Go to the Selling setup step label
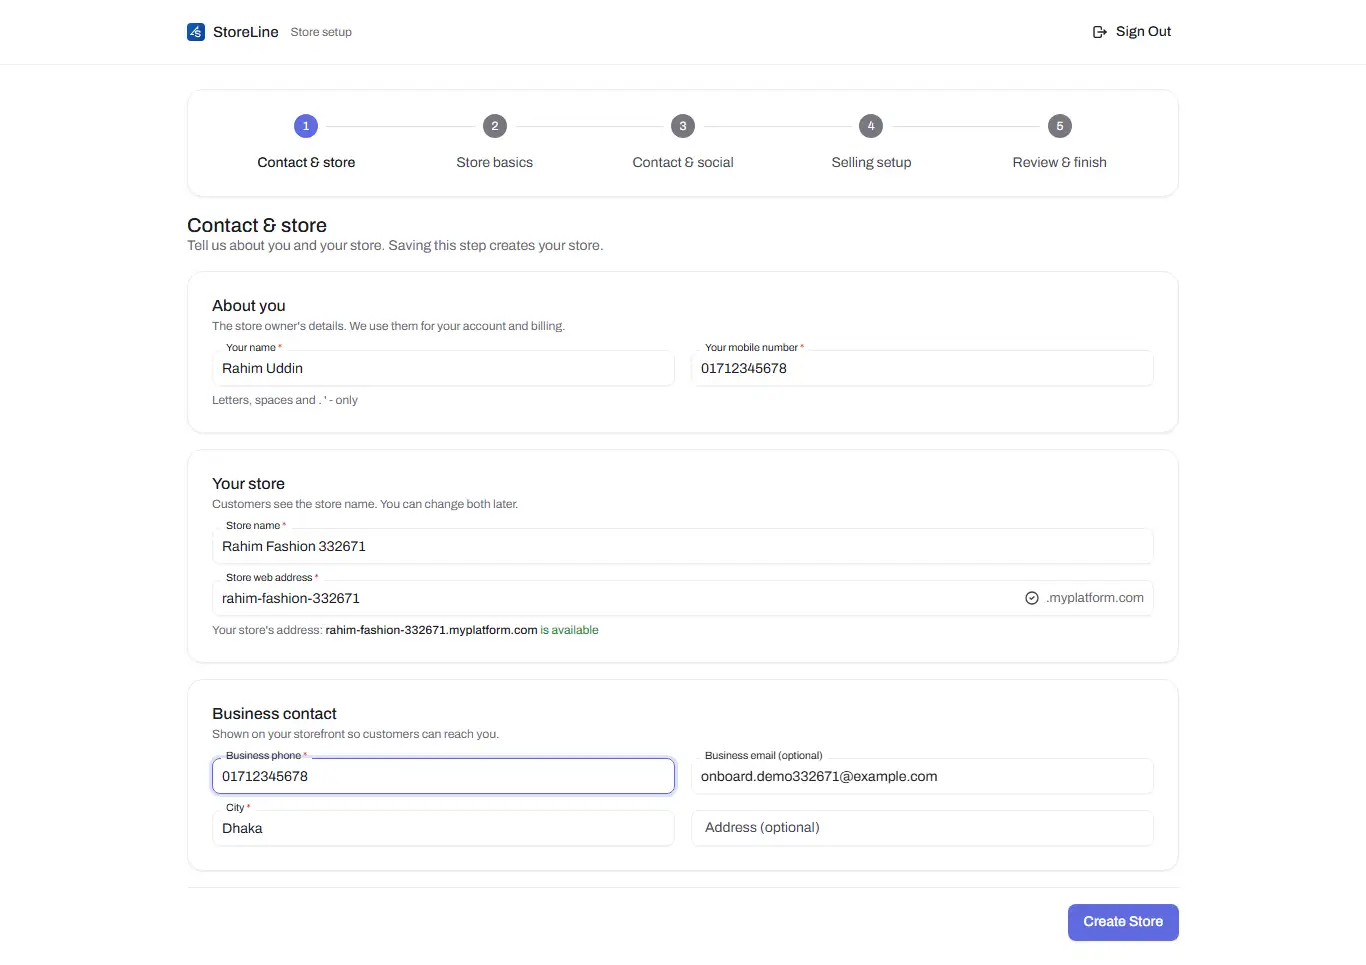Screen dimensions: 1366x965 (x=871, y=162)
